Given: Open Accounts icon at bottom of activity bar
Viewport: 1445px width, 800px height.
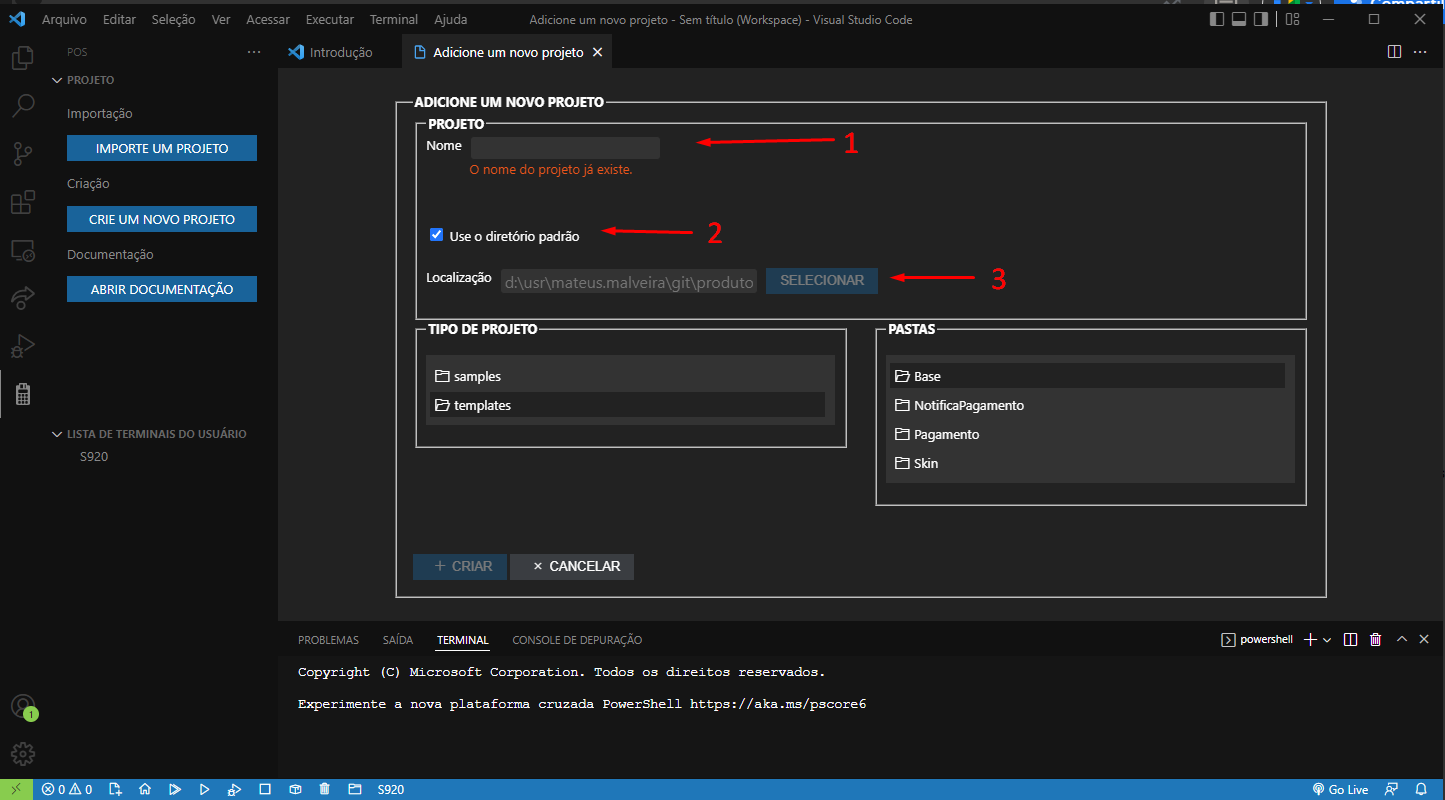Looking at the screenshot, I should coord(22,706).
